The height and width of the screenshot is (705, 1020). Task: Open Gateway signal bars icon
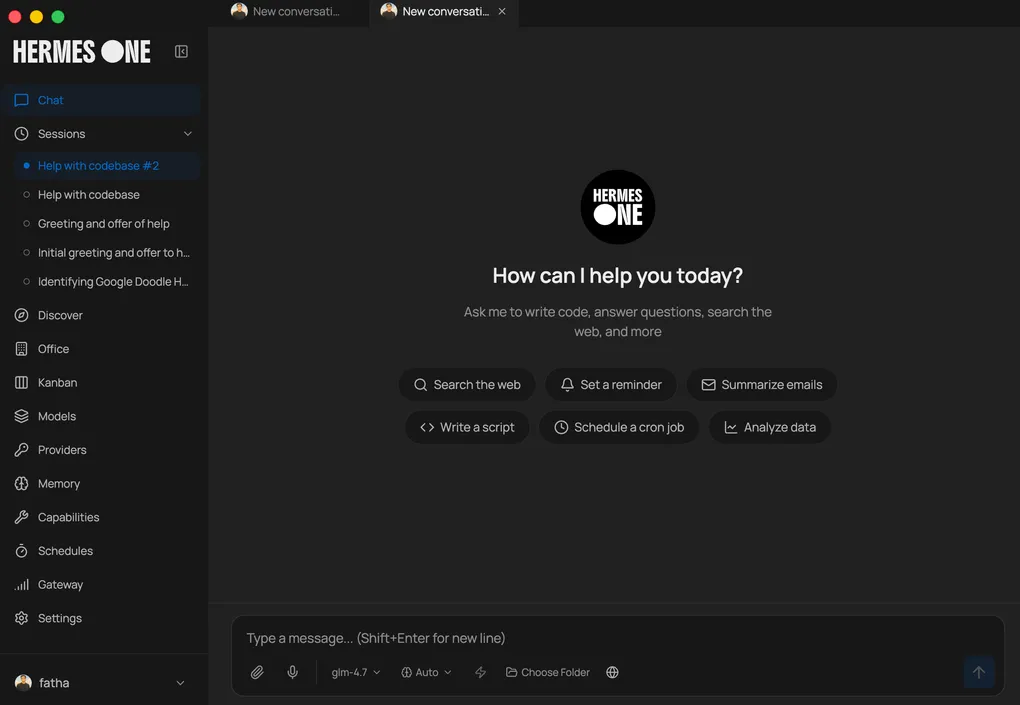point(21,585)
